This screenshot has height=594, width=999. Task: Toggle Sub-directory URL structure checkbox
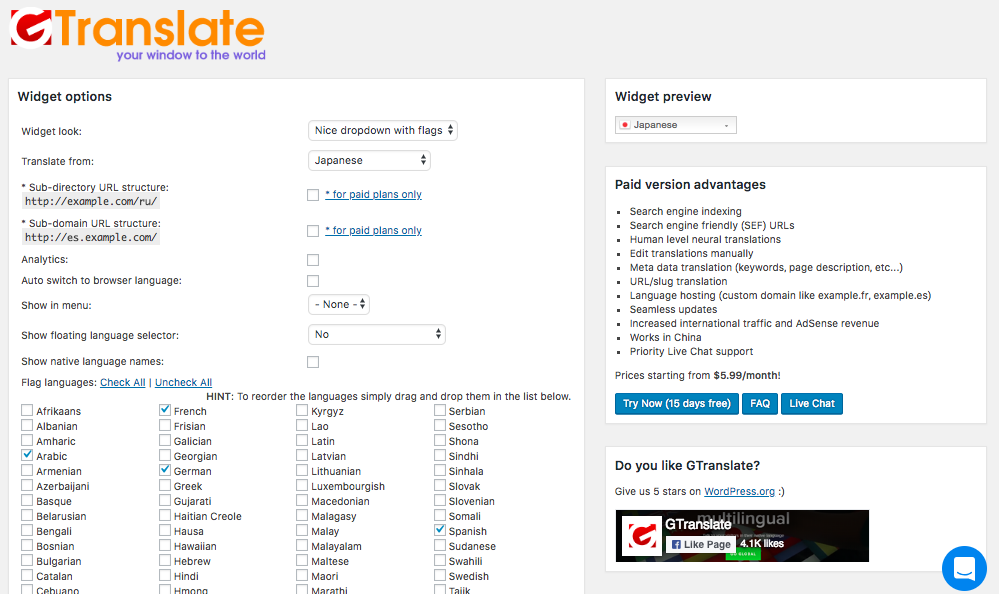pyautogui.click(x=313, y=194)
